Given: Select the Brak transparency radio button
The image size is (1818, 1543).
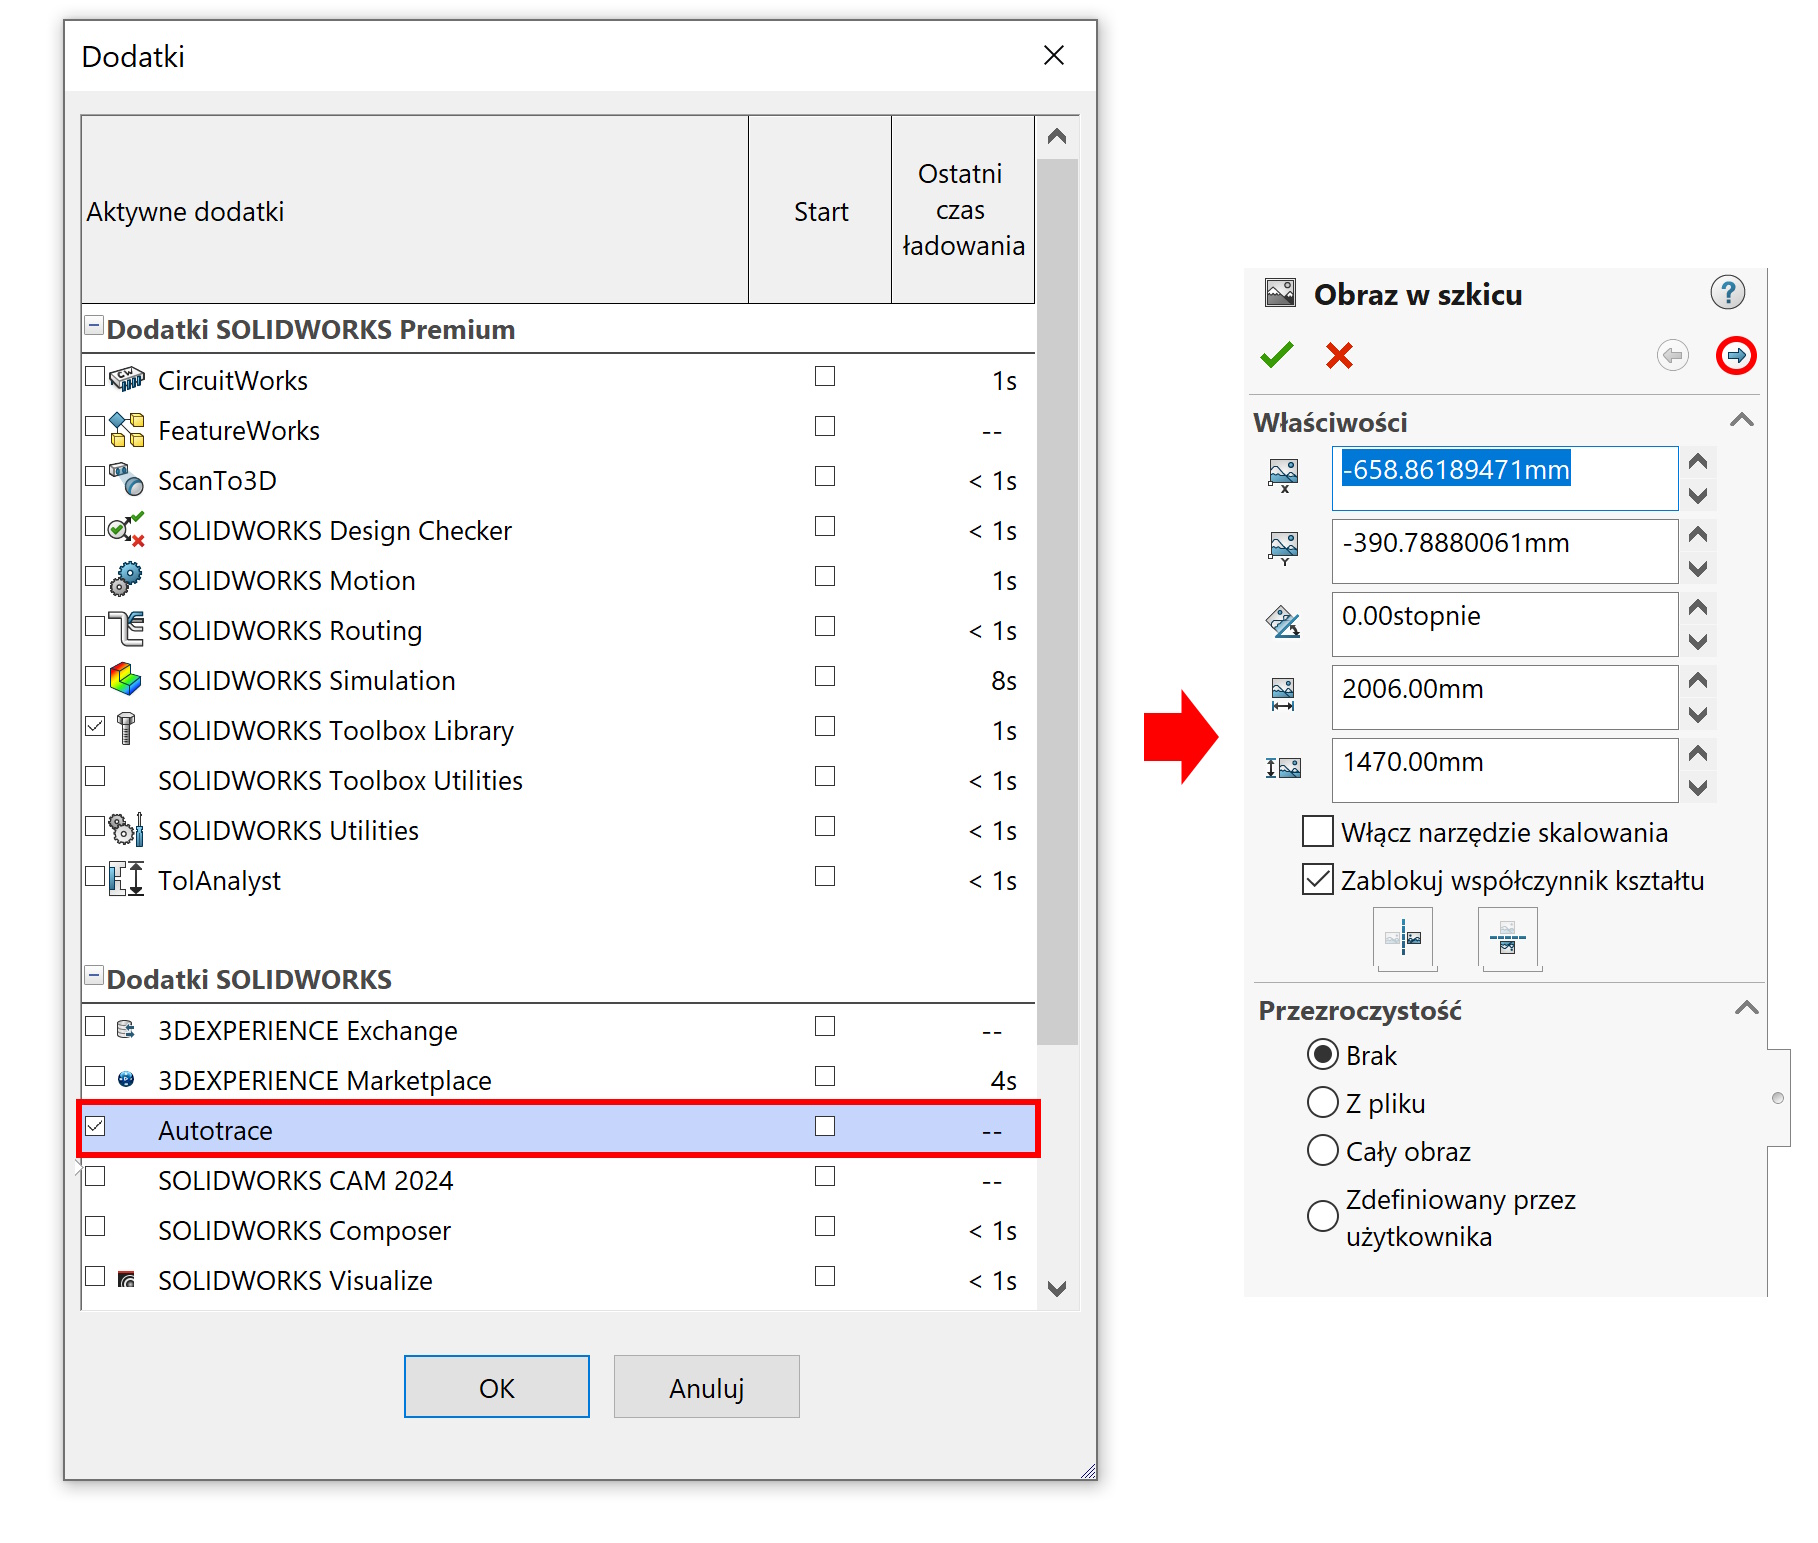Looking at the screenshot, I should (1323, 1054).
